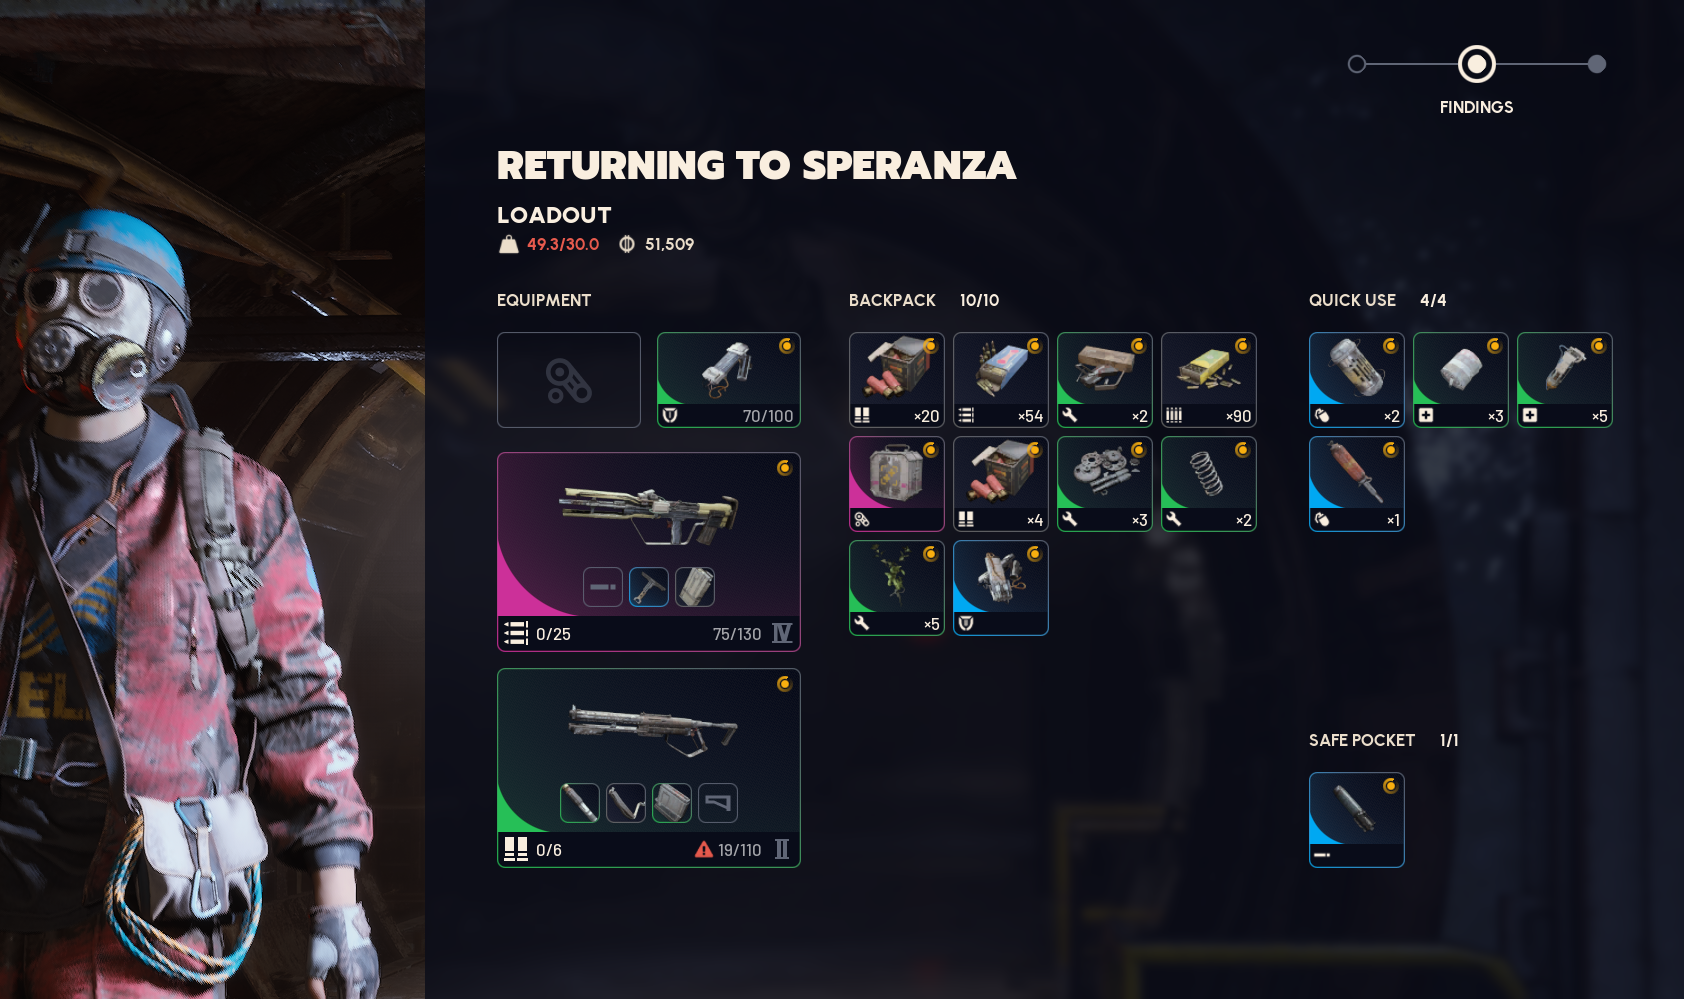Click the empty augment equipment slot

(569, 380)
